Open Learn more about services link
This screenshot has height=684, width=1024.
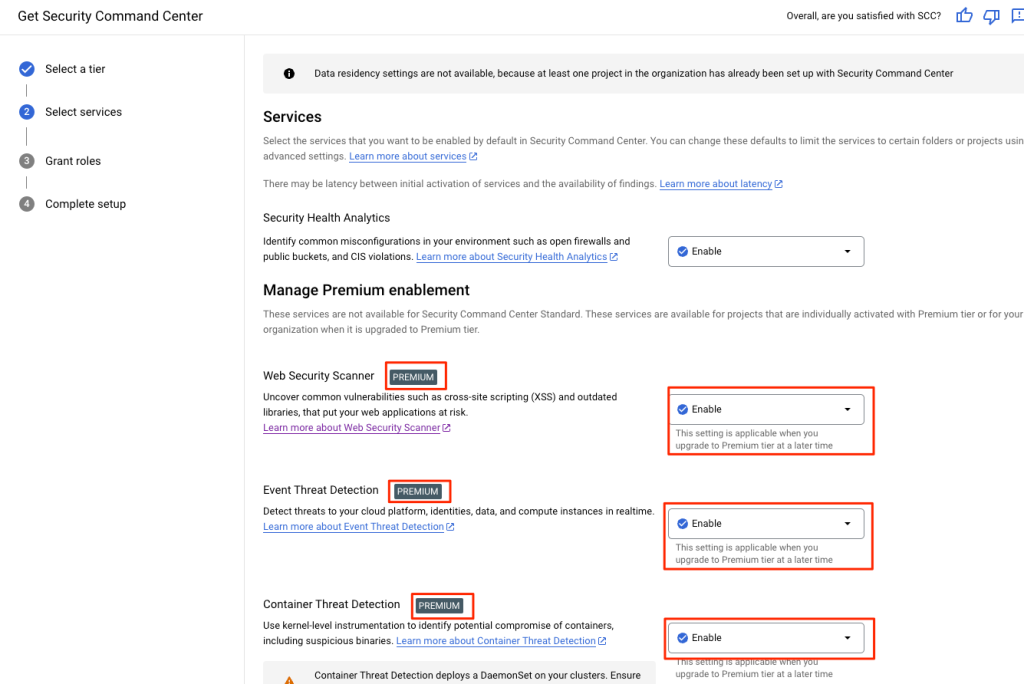(x=408, y=156)
